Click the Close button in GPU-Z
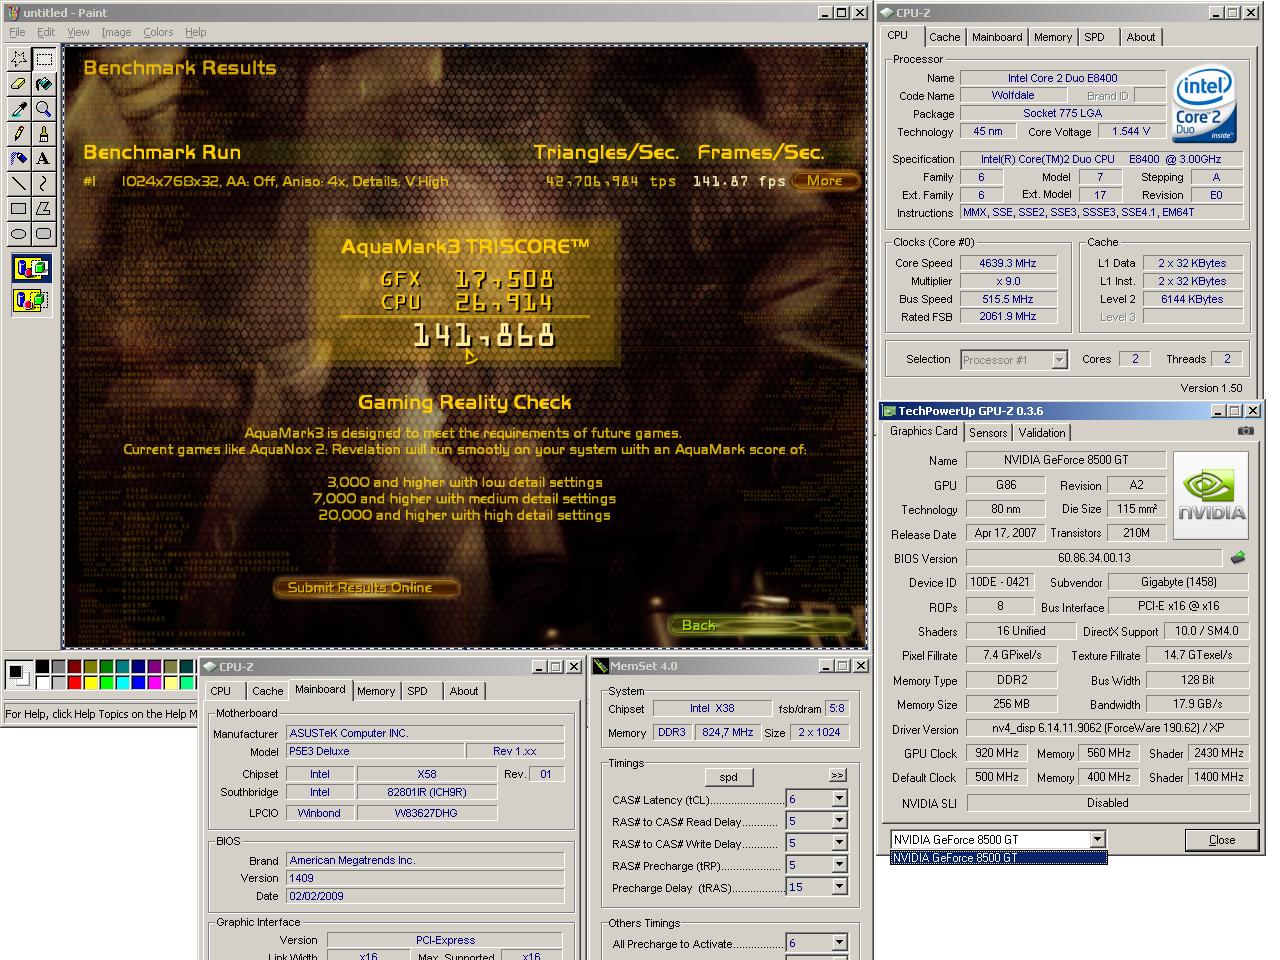This screenshot has height=960, width=1280. [1222, 840]
